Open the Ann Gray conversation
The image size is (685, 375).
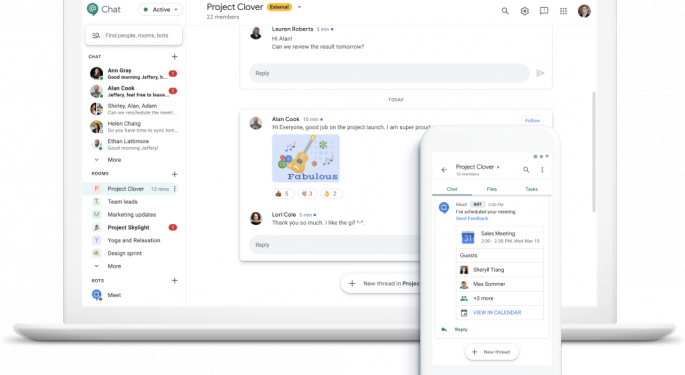coord(133,73)
